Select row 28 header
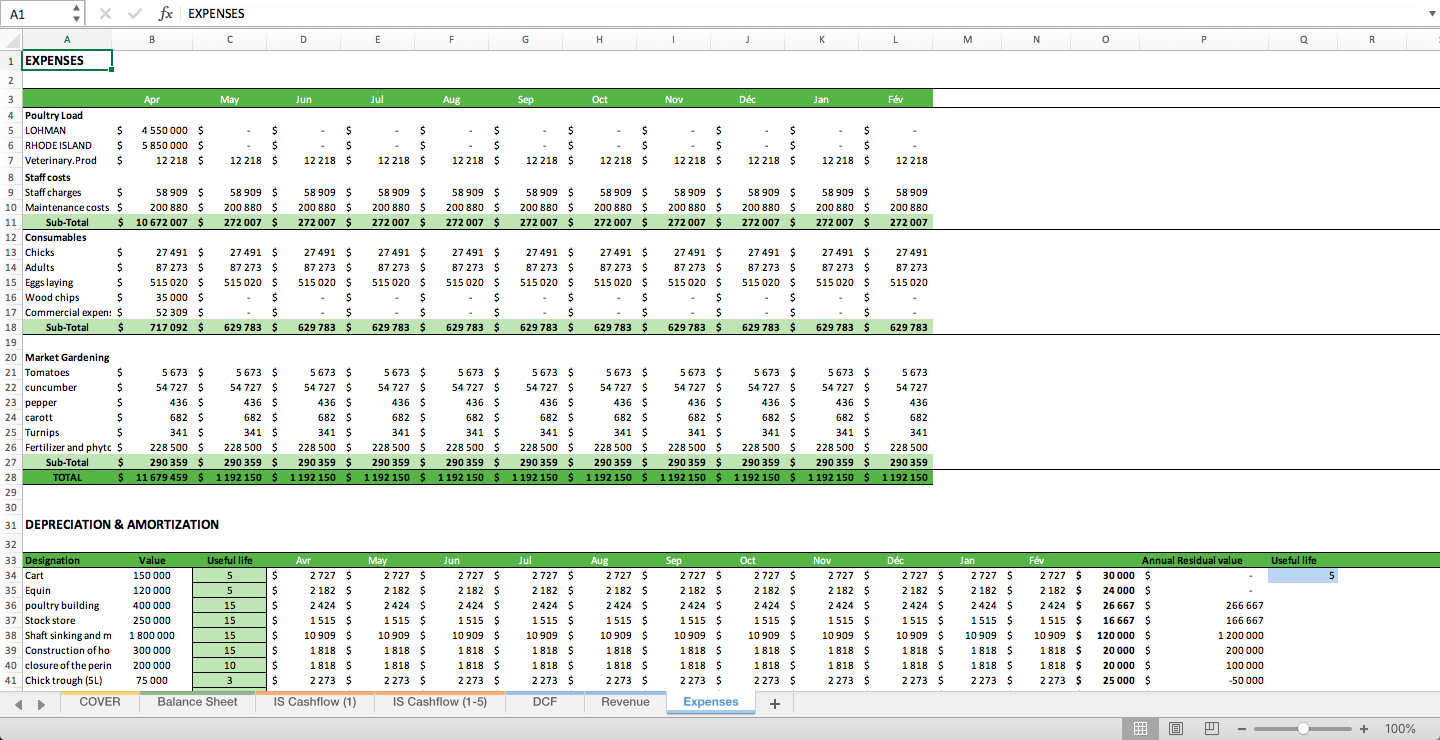 coord(10,478)
